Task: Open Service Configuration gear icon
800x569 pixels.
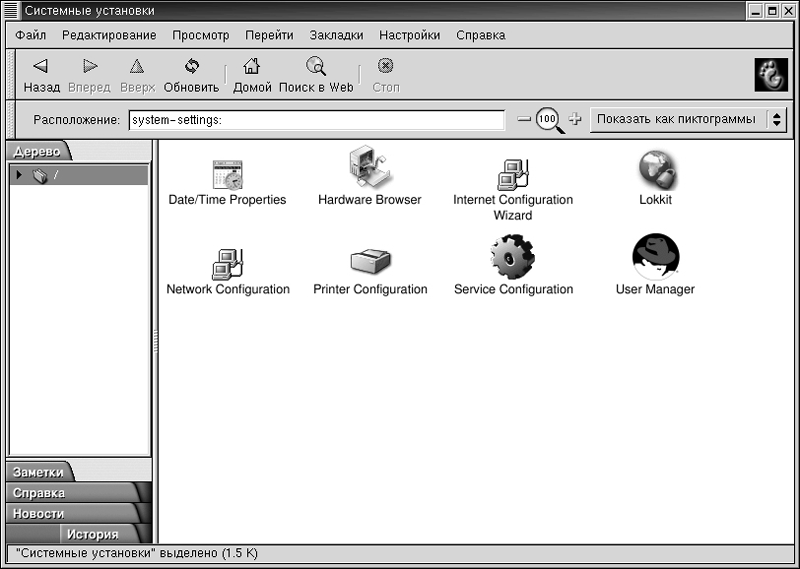Action: pos(513,258)
